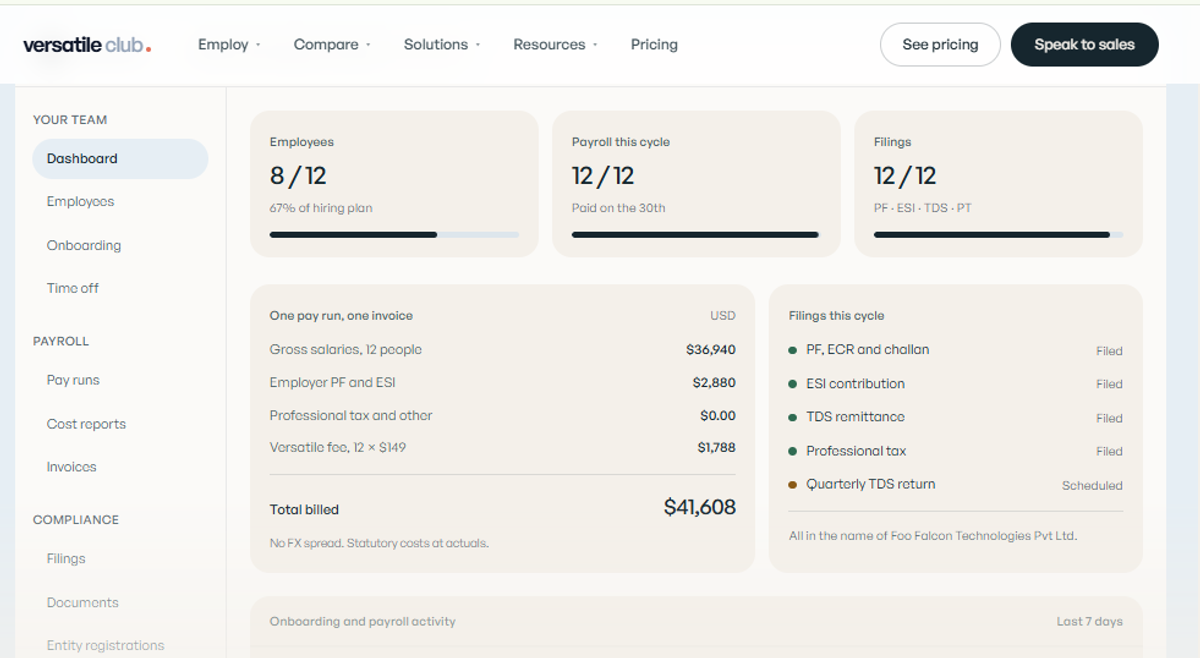Click 'One pay run, one invoice' heading
This screenshot has height=658, width=1200.
click(x=341, y=316)
